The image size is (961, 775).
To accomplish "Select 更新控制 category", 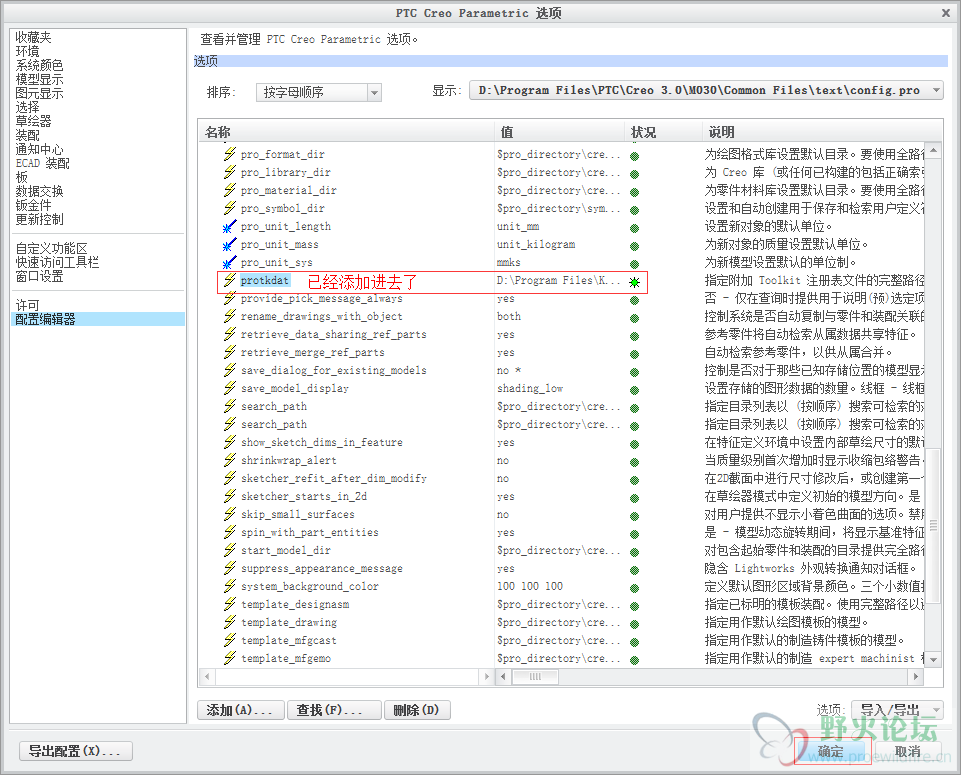I will coord(39,219).
